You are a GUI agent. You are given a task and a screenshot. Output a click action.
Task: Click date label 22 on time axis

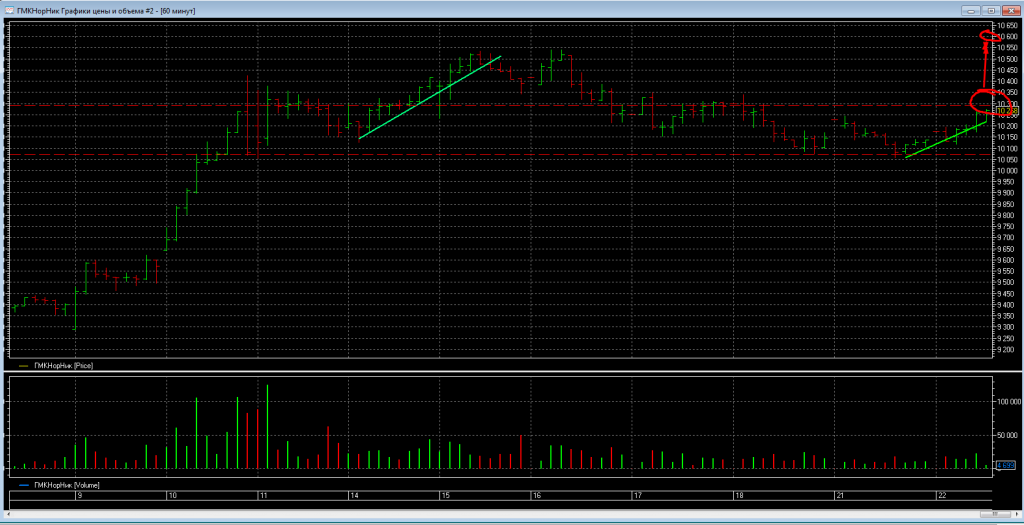pyautogui.click(x=942, y=496)
